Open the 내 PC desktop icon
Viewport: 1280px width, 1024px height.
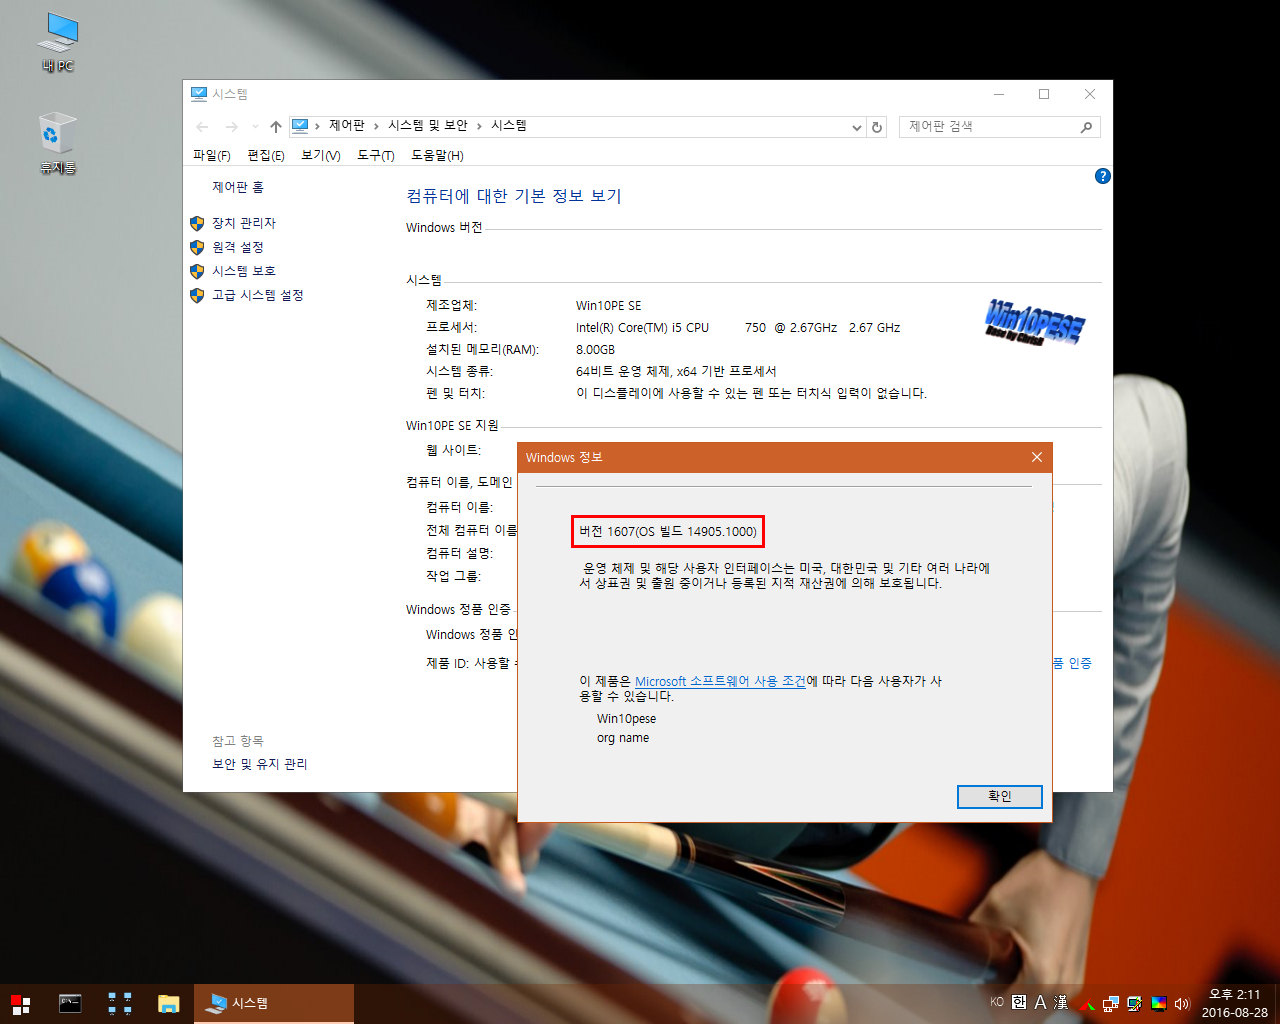57,43
